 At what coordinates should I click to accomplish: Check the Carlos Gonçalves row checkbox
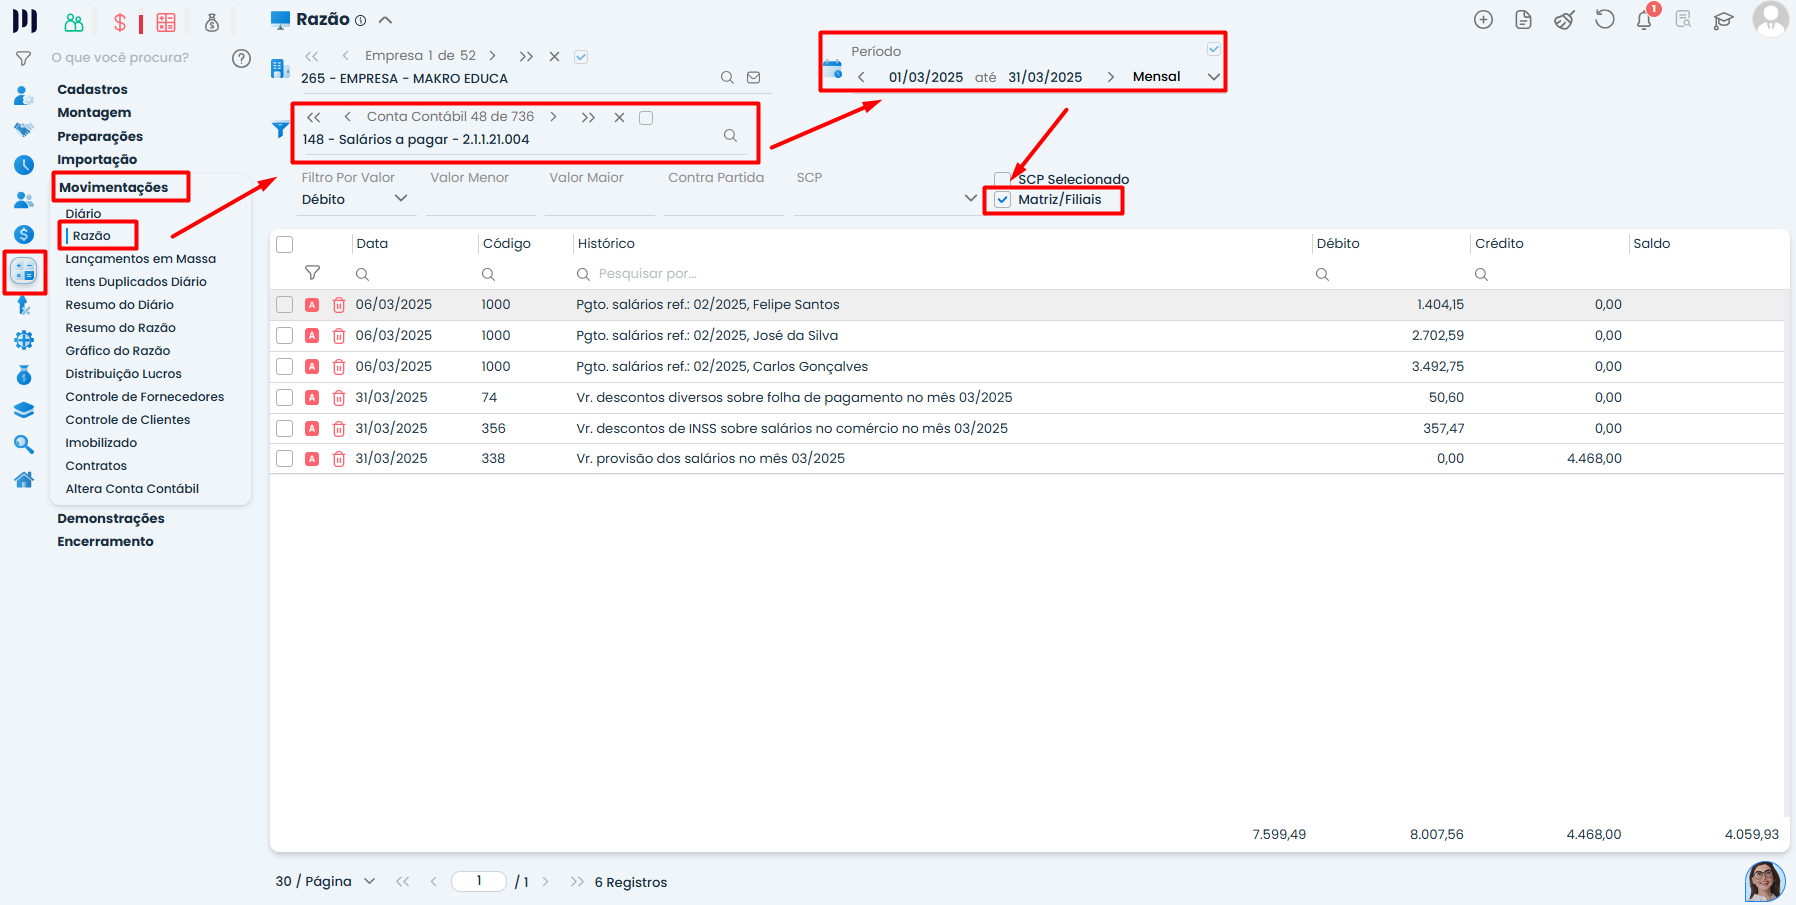tap(285, 367)
